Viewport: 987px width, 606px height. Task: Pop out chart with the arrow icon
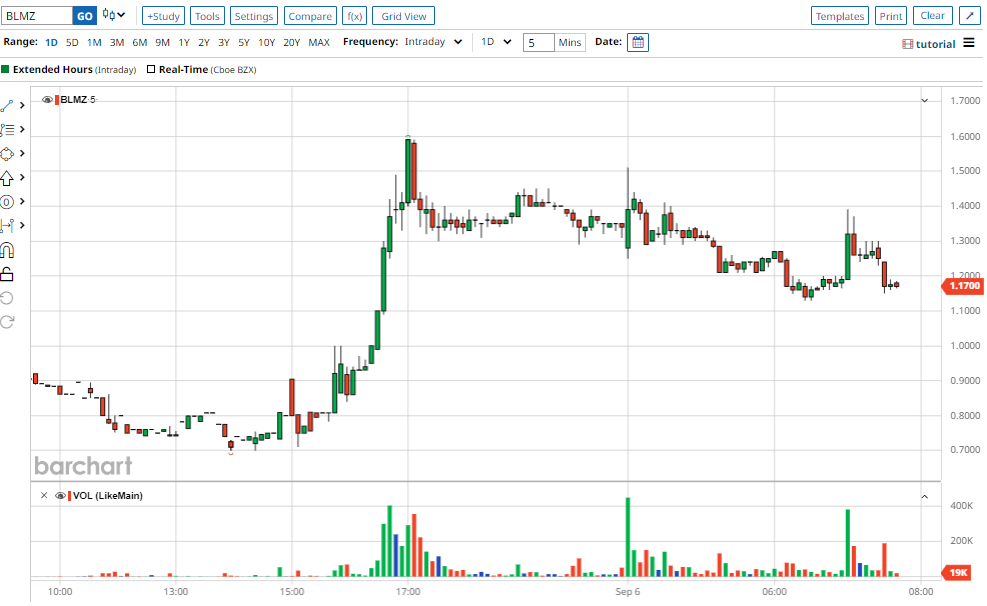tap(969, 16)
